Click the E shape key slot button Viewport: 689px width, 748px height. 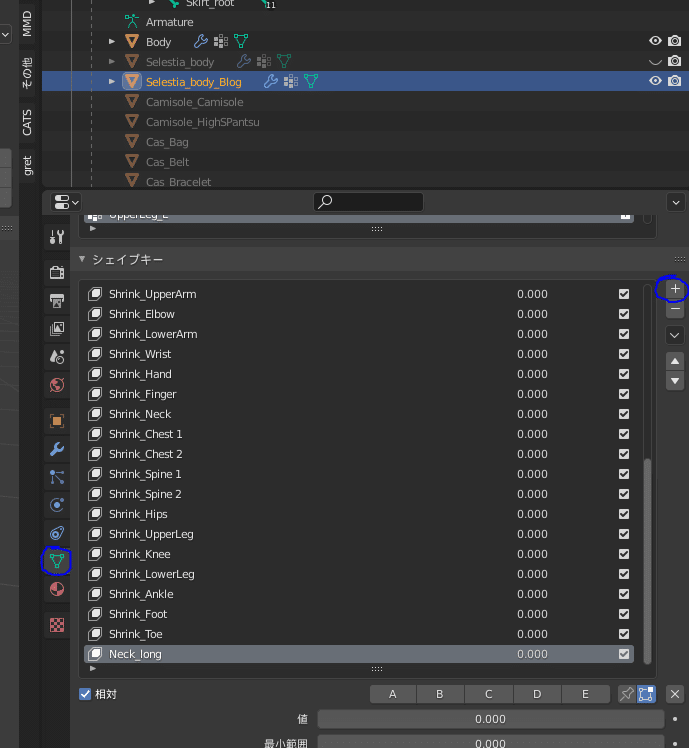586,694
